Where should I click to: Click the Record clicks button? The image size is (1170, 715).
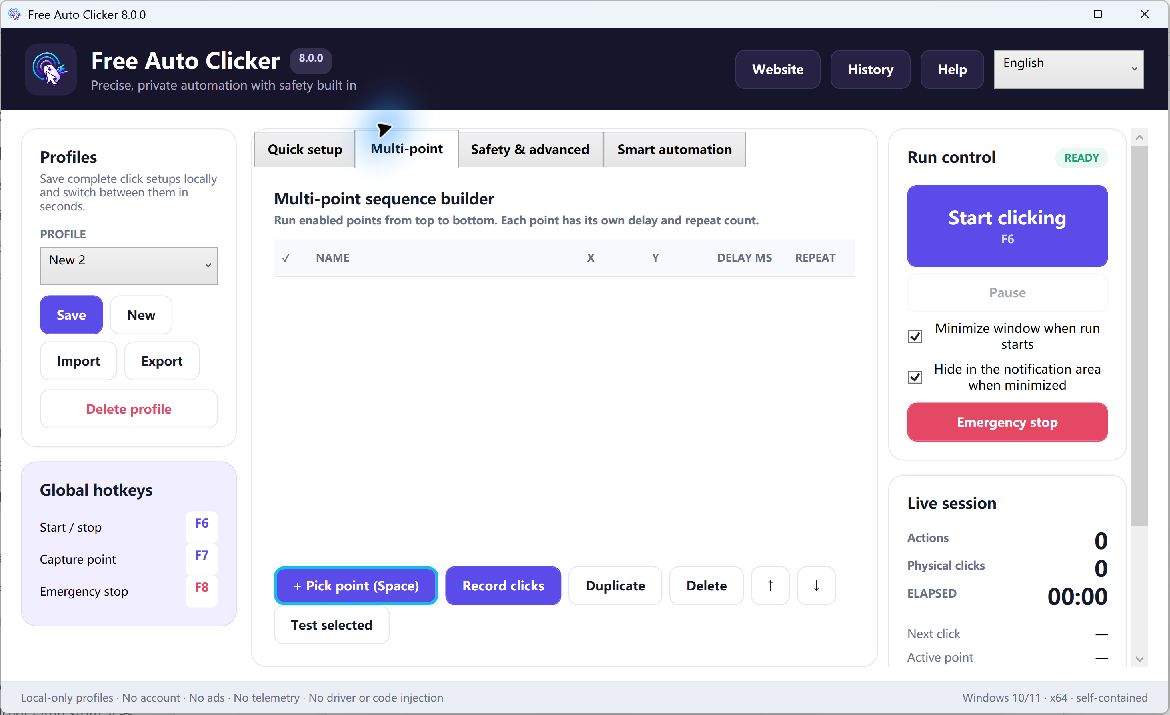(503, 586)
